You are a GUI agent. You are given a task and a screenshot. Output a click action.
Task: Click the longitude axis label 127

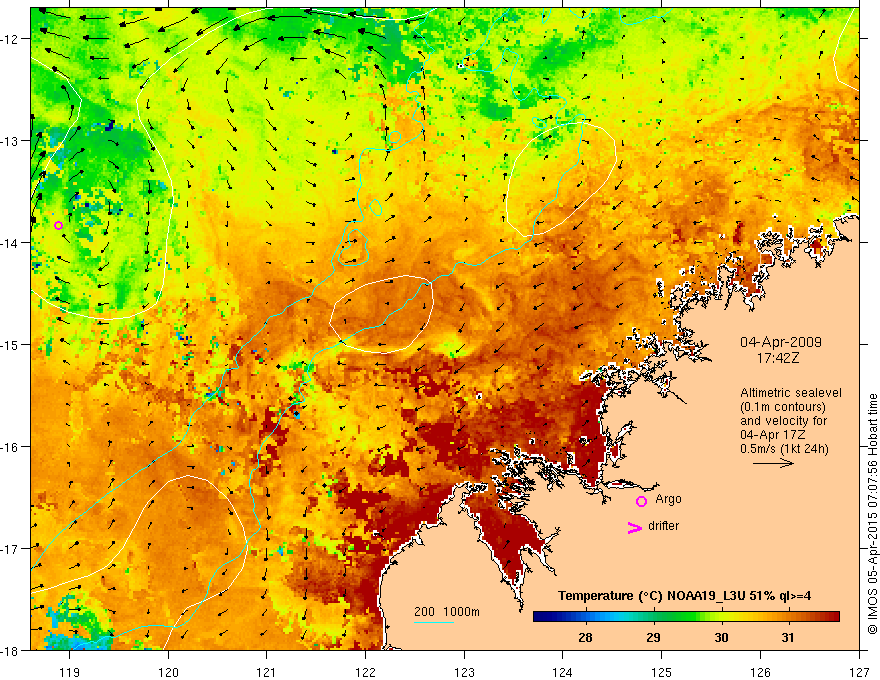[x=859, y=672]
